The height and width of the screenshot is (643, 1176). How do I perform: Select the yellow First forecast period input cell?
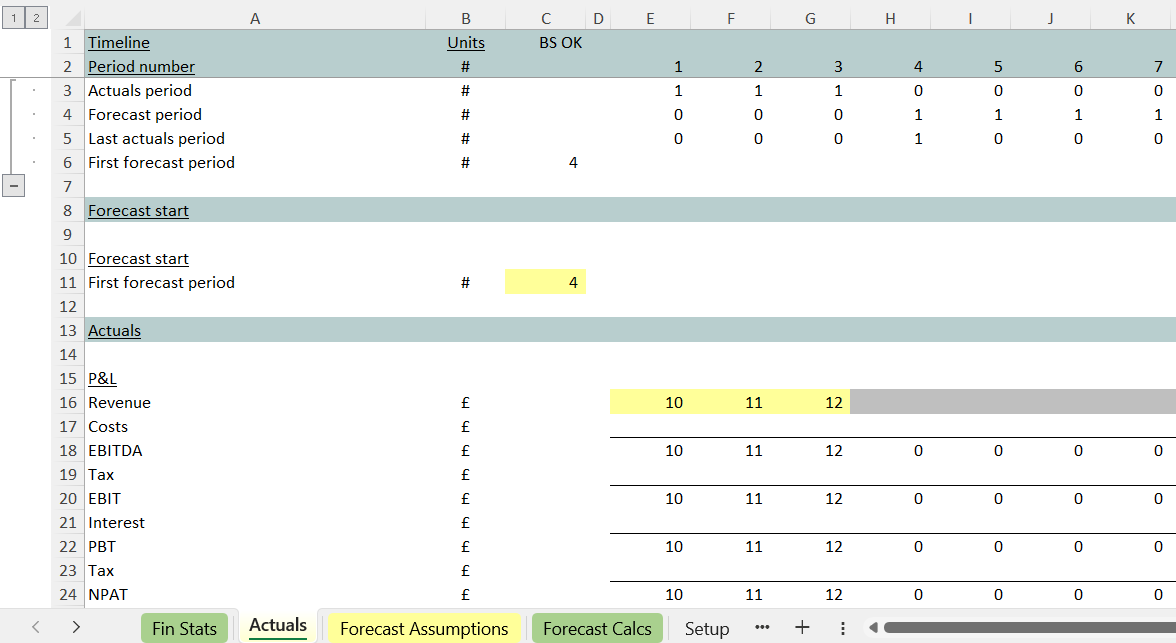(546, 283)
